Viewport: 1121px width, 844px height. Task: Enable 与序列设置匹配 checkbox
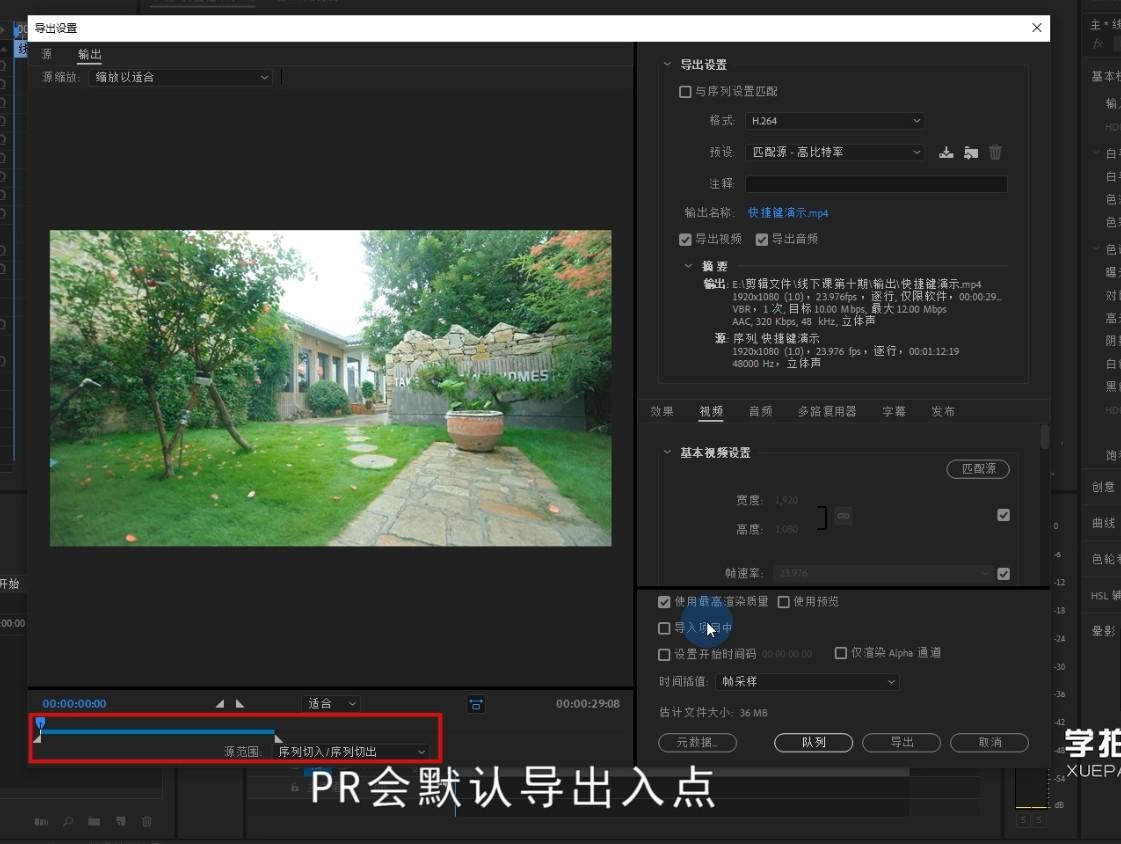[x=685, y=91]
